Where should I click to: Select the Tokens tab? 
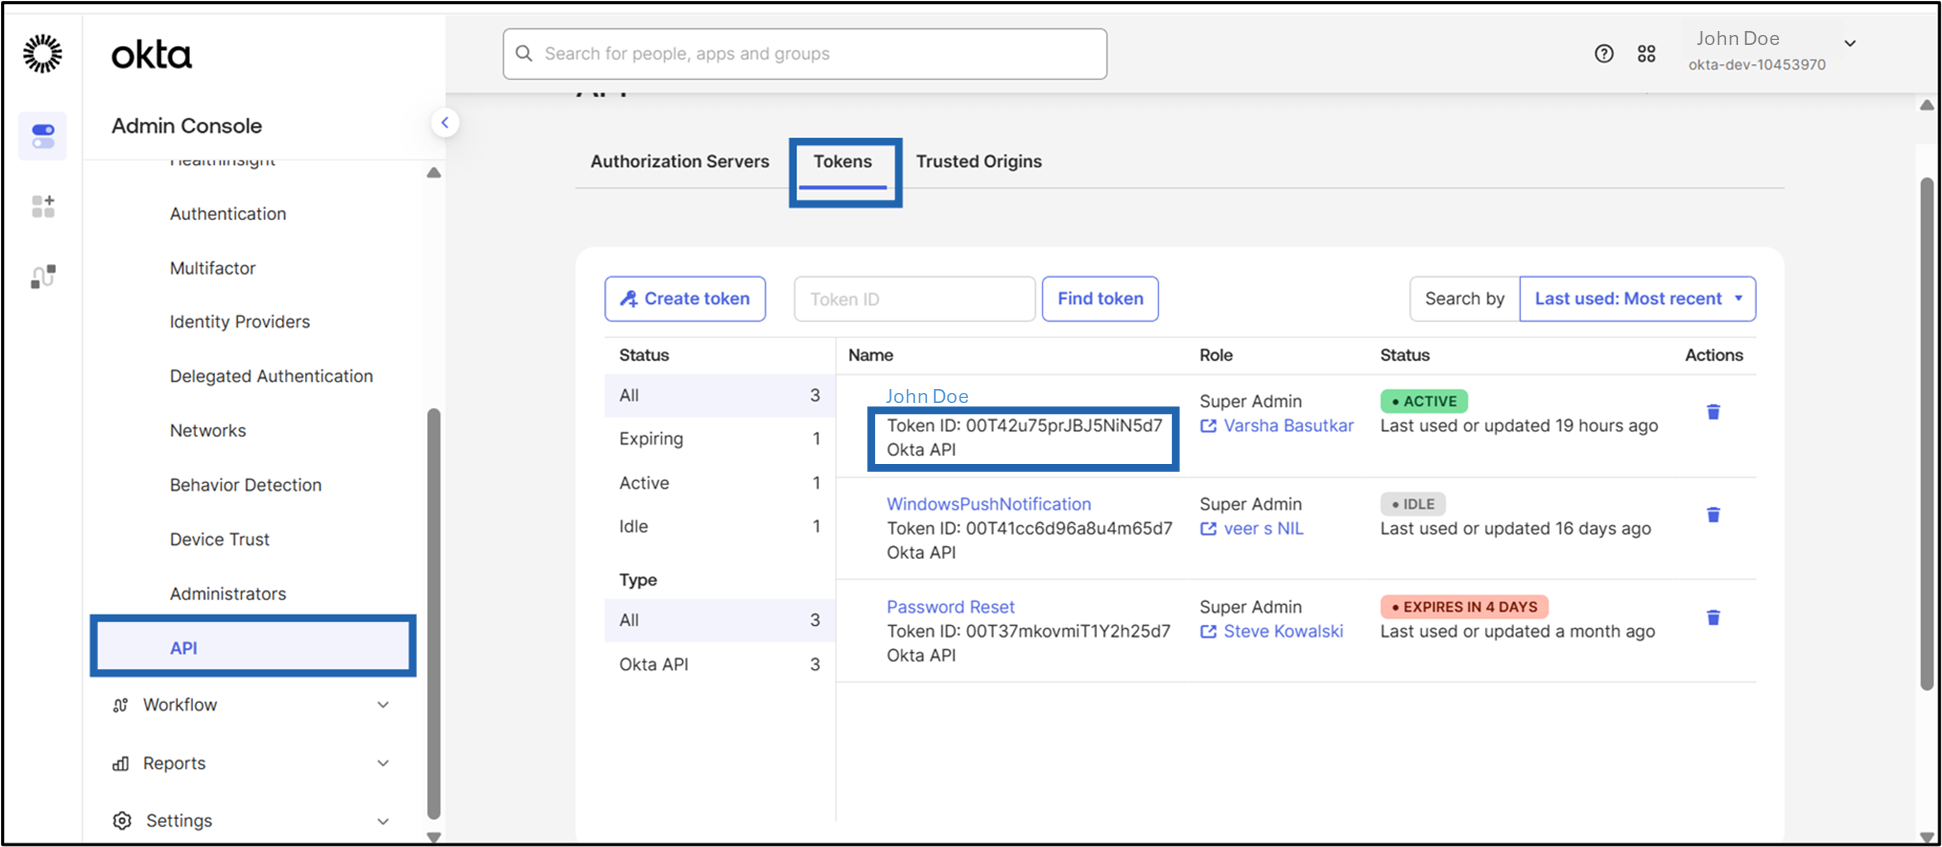click(x=843, y=161)
